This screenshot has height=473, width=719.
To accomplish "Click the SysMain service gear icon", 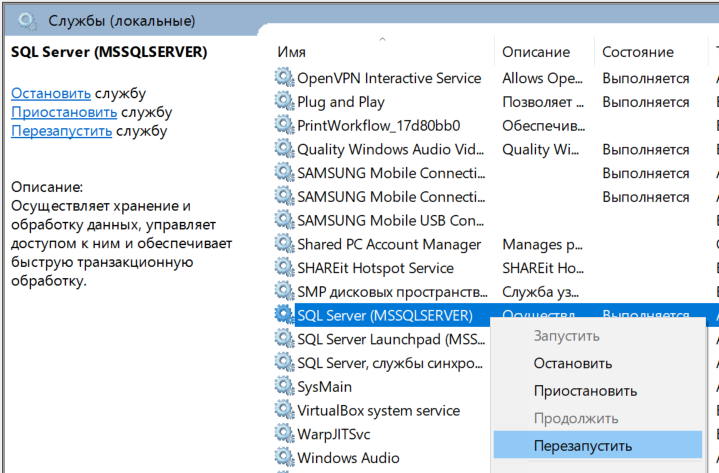I will click(x=284, y=387).
